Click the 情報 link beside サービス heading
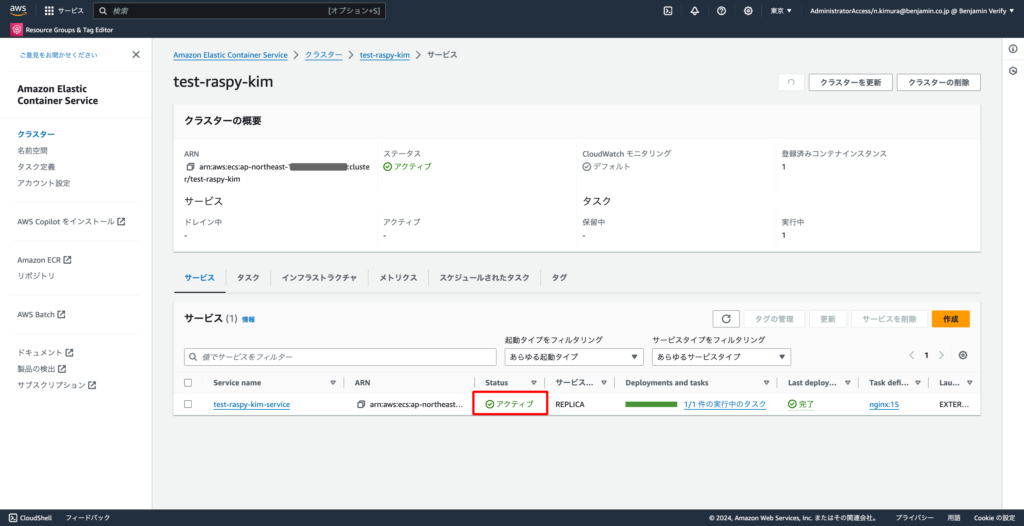 tap(248, 320)
